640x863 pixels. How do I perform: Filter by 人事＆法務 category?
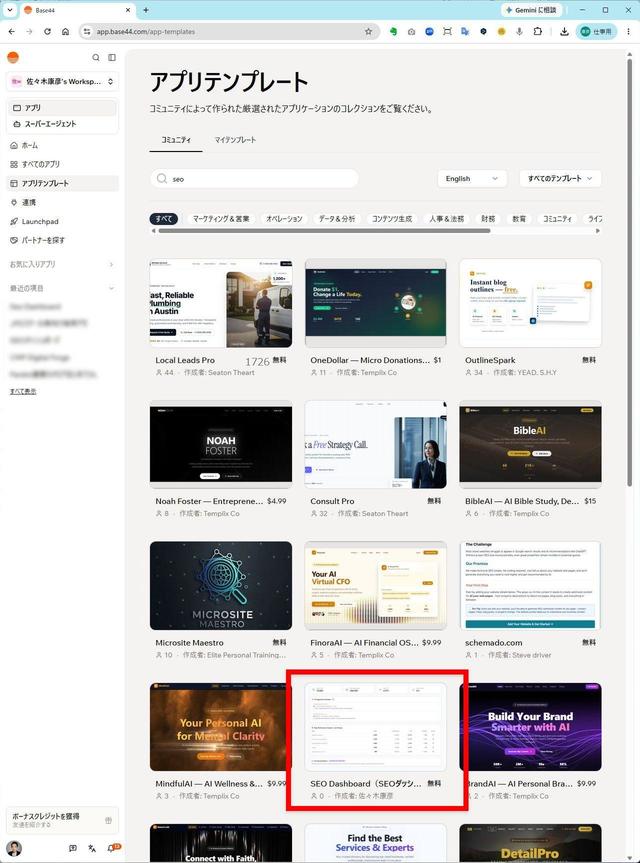pos(446,219)
